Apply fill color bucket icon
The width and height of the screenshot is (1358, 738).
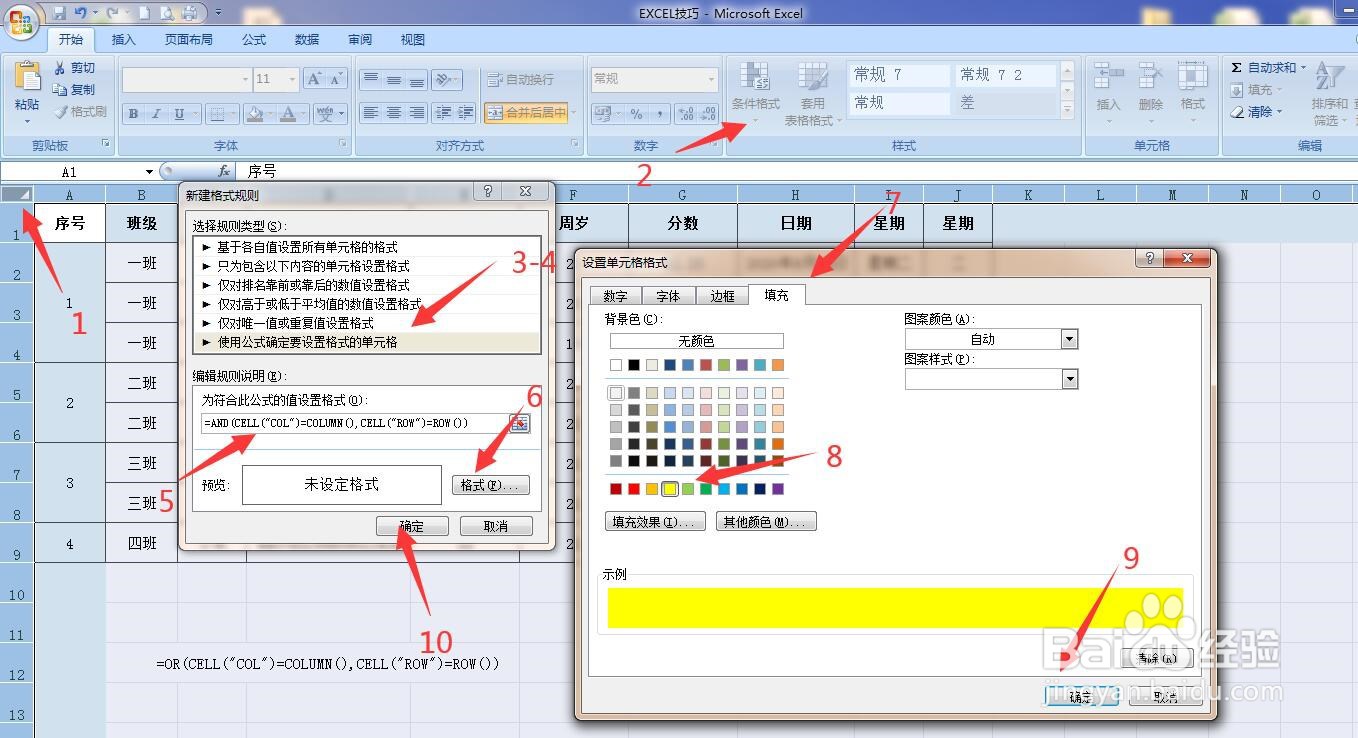(x=256, y=114)
